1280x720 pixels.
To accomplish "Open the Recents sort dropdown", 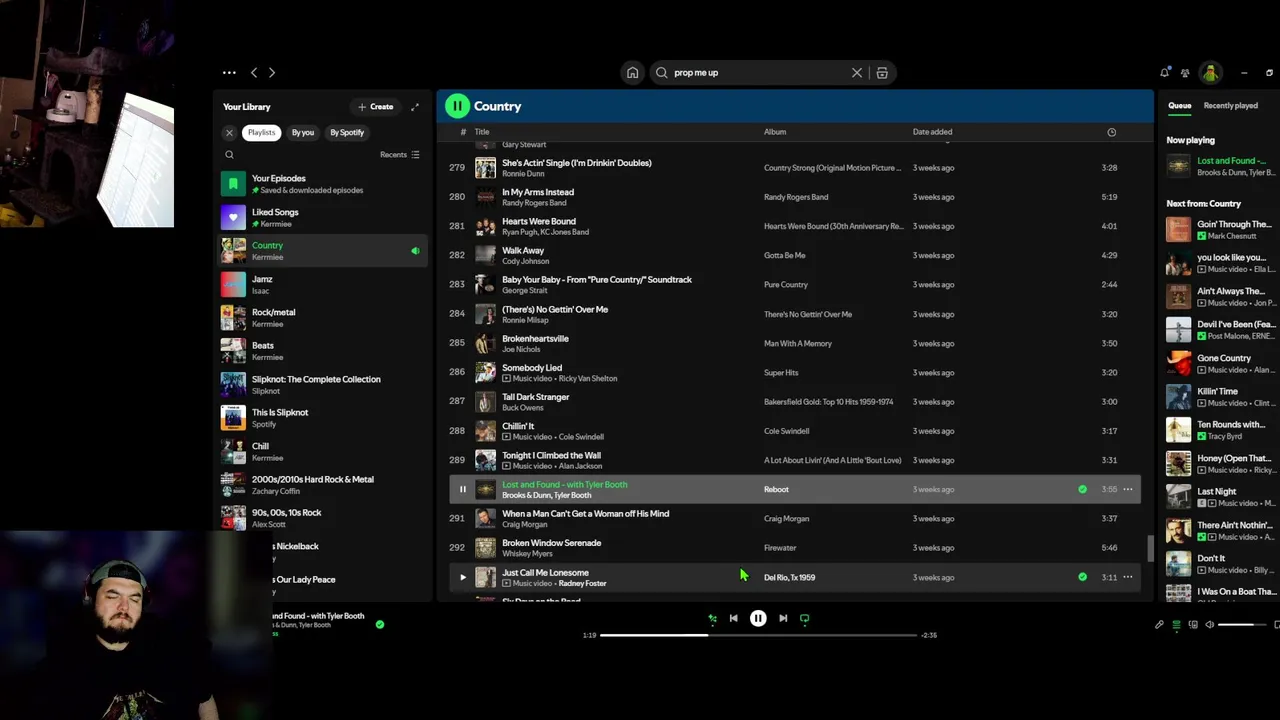I will click(x=400, y=155).
